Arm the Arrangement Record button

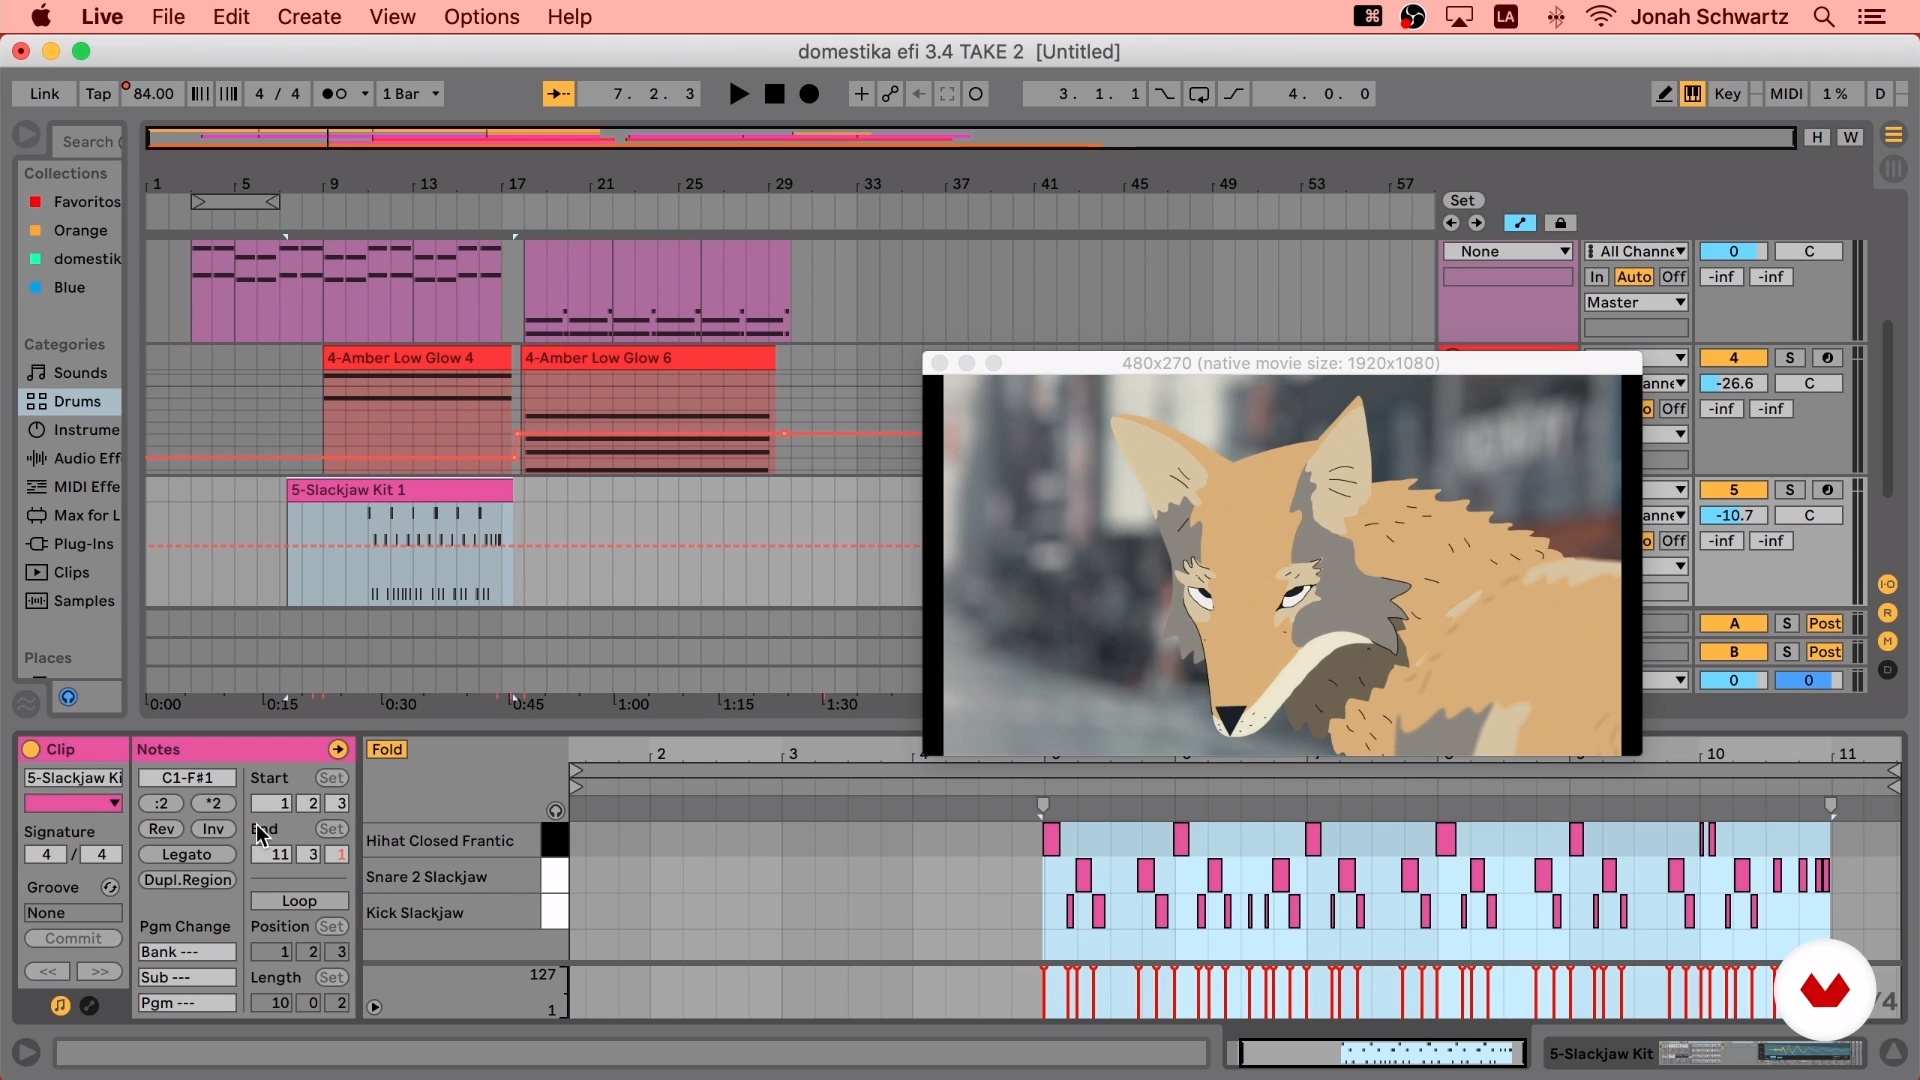coord(810,94)
